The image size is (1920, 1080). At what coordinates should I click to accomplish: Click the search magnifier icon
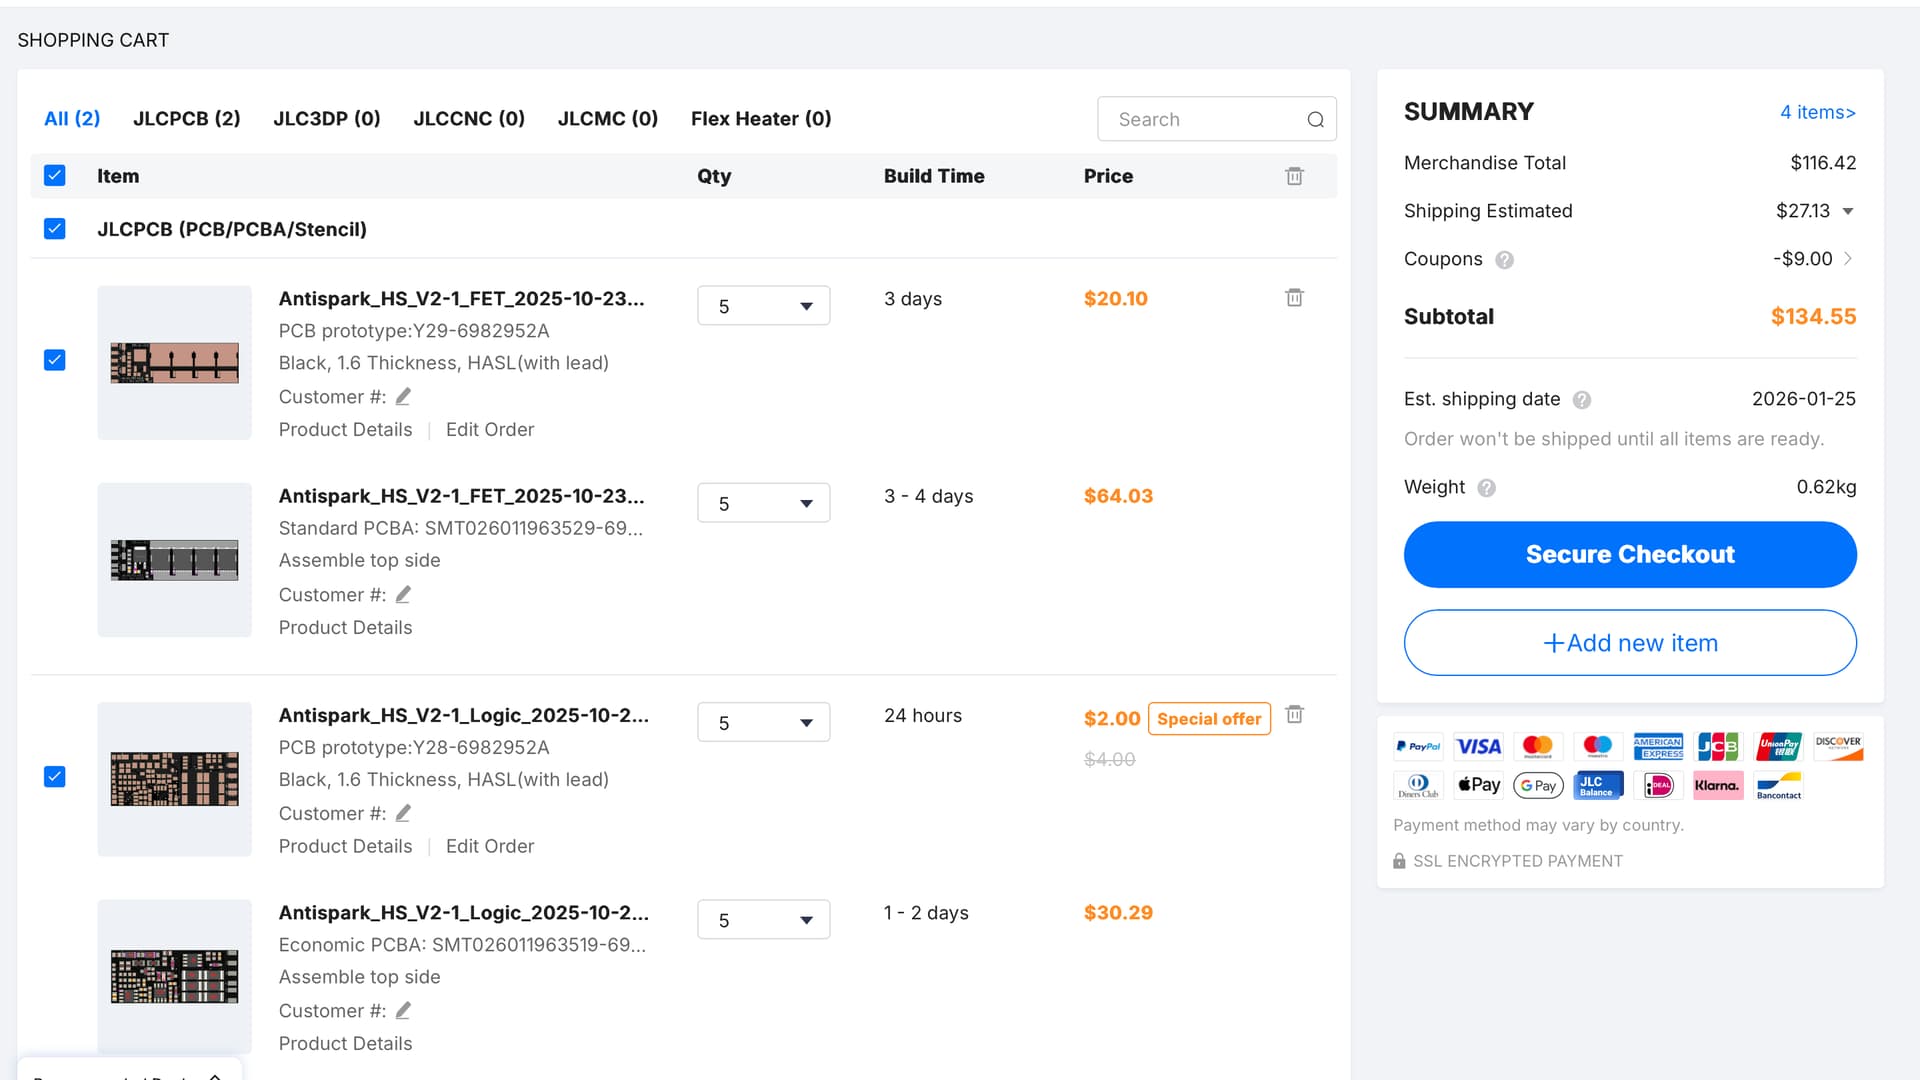click(1315, 120)
